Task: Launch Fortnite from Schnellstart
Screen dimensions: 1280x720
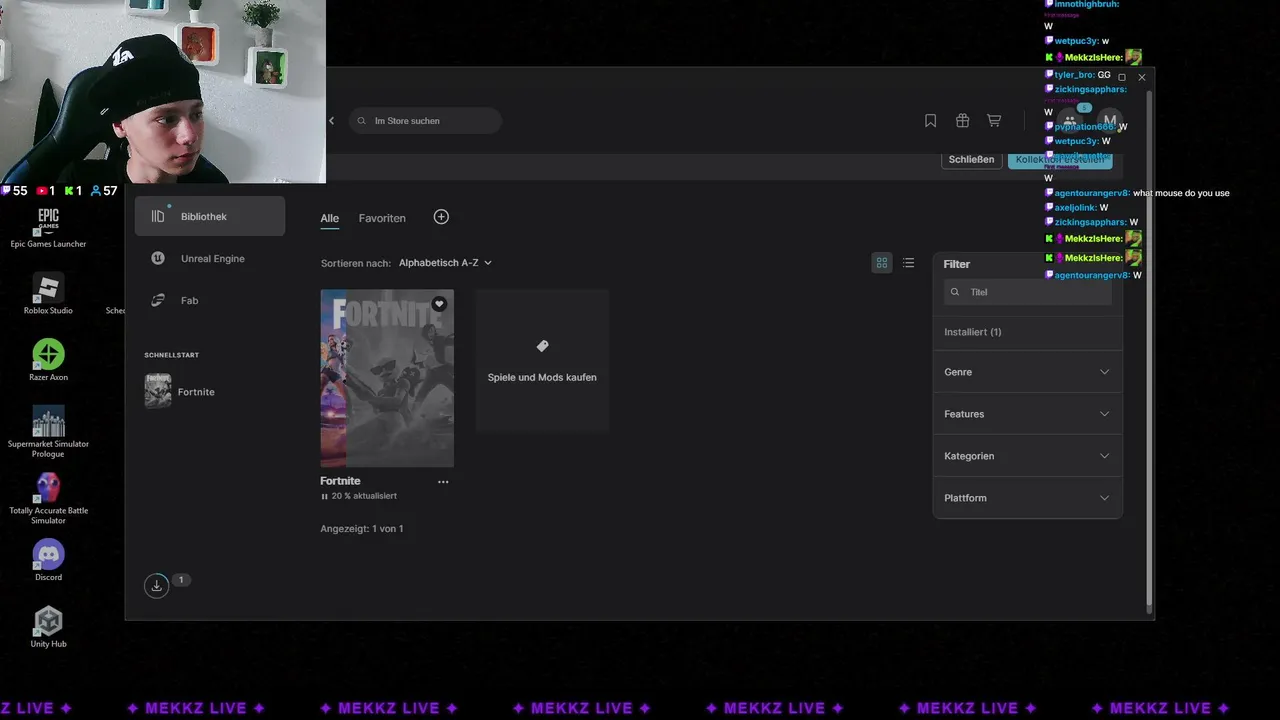Action: point(210,391)
